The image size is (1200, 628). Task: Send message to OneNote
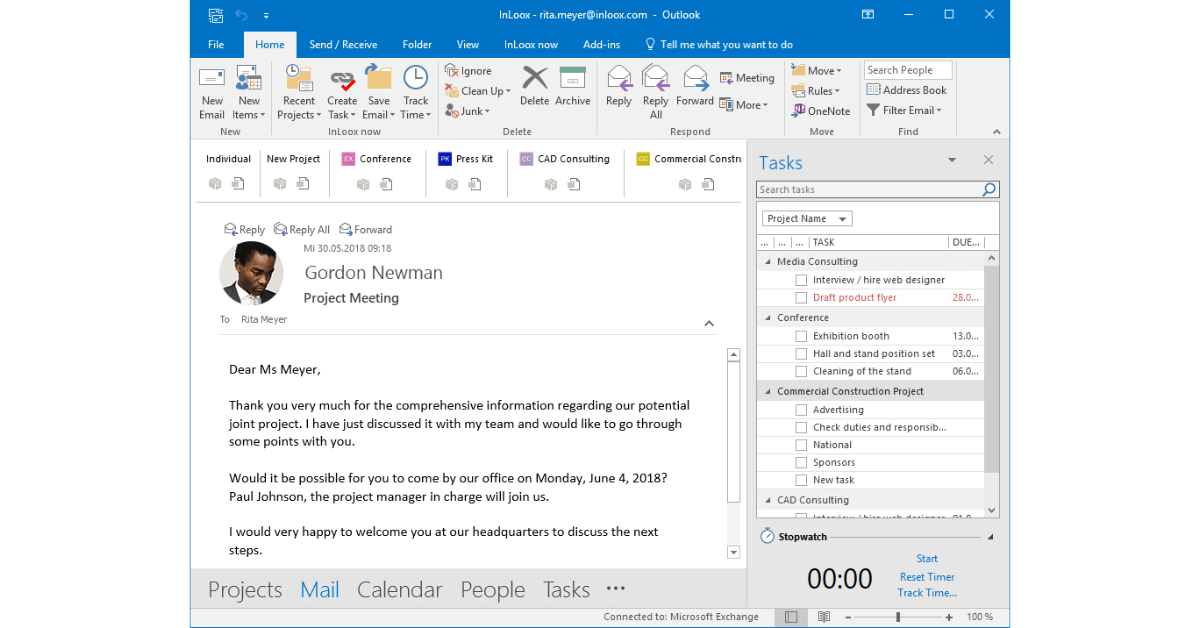tap(820, 111)
